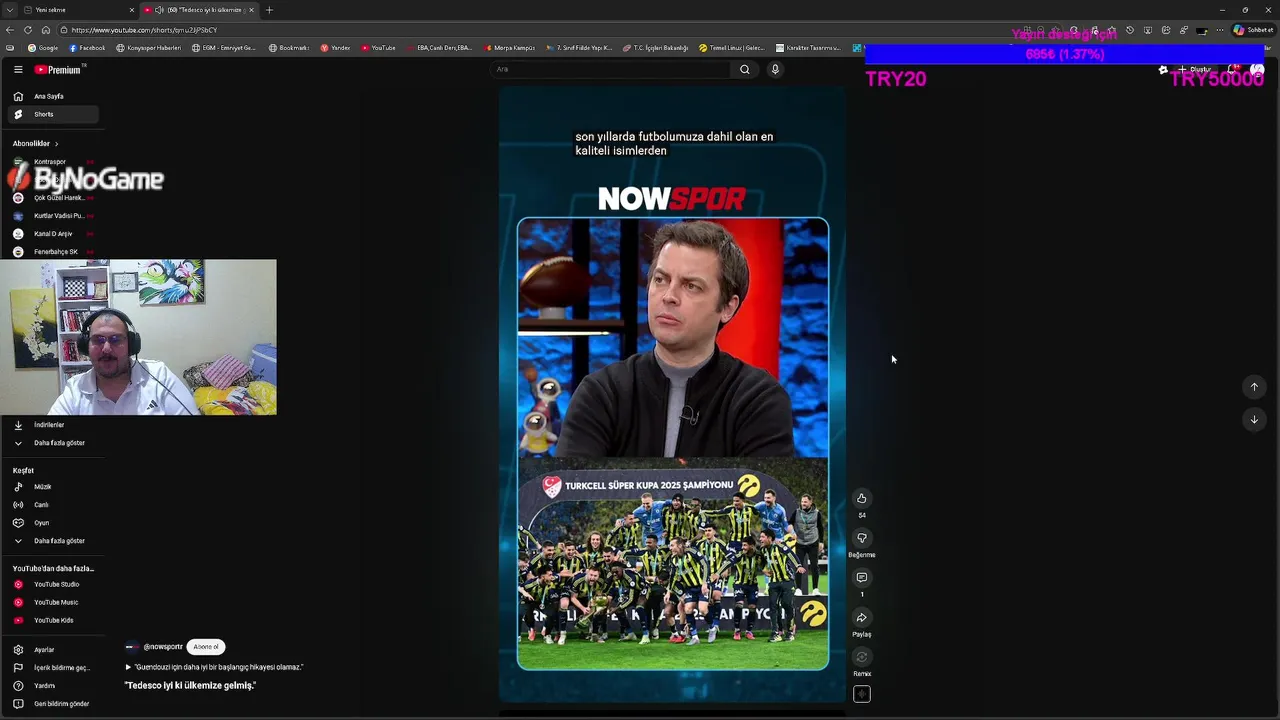
Task: Click the Remix icon
Action: [861, 657]
